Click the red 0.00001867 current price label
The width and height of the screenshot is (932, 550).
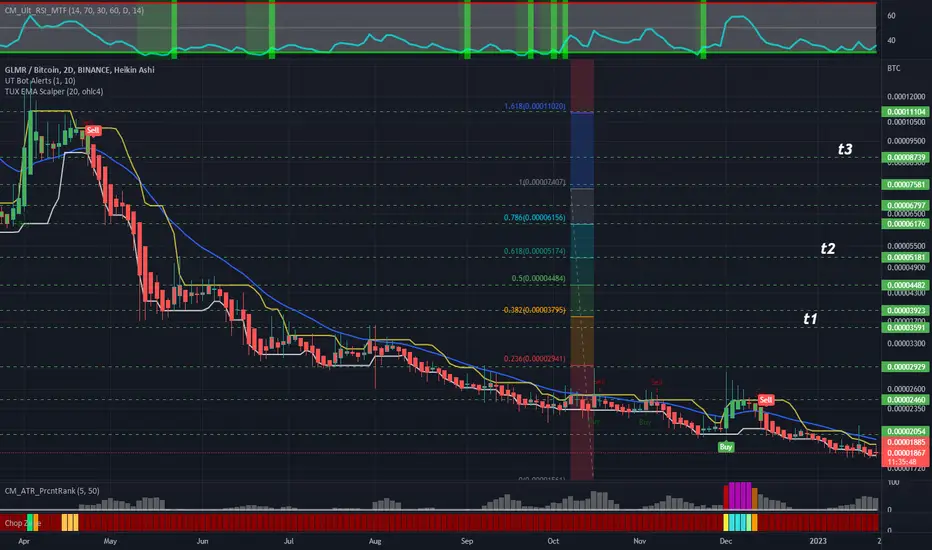[x=906, y=453]
